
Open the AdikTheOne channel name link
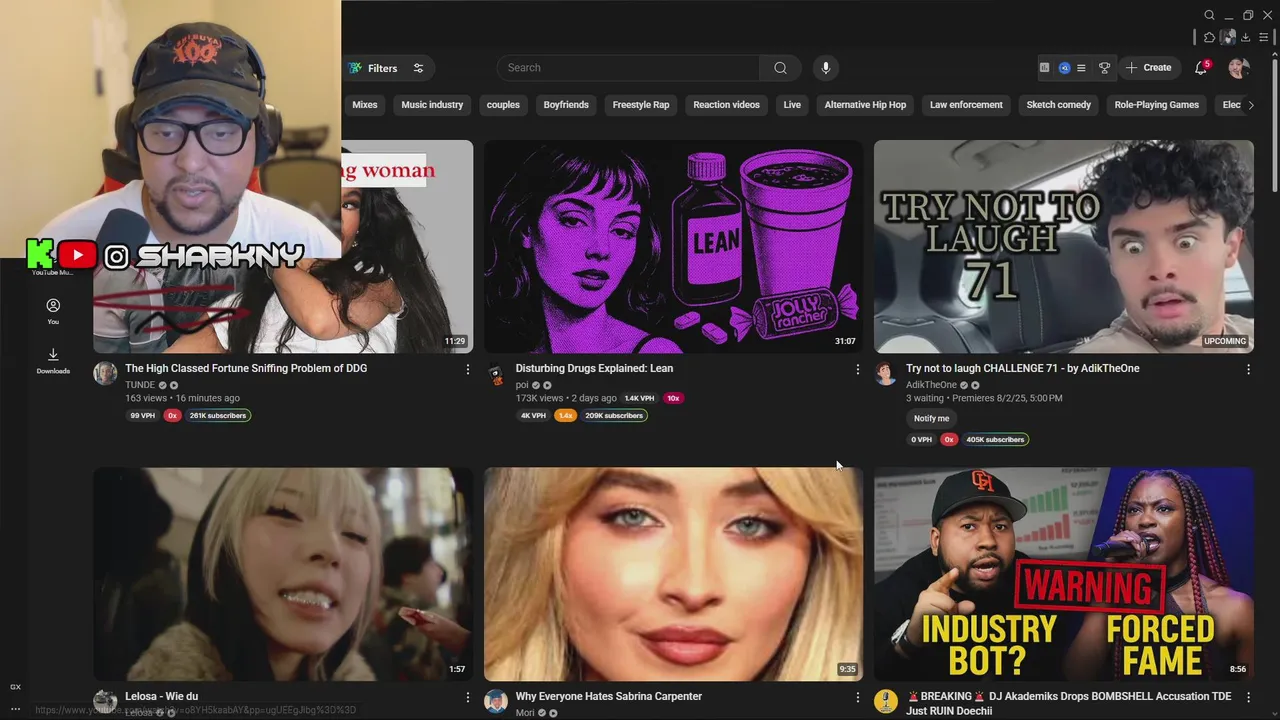pyautogui.click(x=931, y=385)
